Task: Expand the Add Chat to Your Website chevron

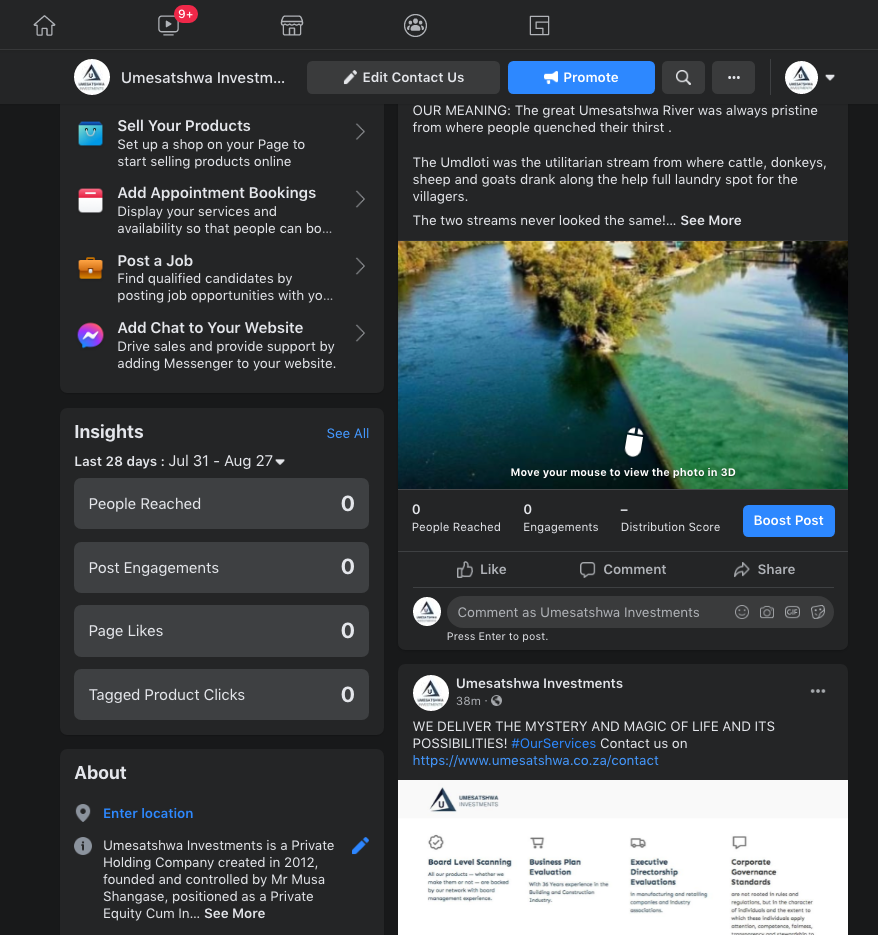Action: click(360, 333)
